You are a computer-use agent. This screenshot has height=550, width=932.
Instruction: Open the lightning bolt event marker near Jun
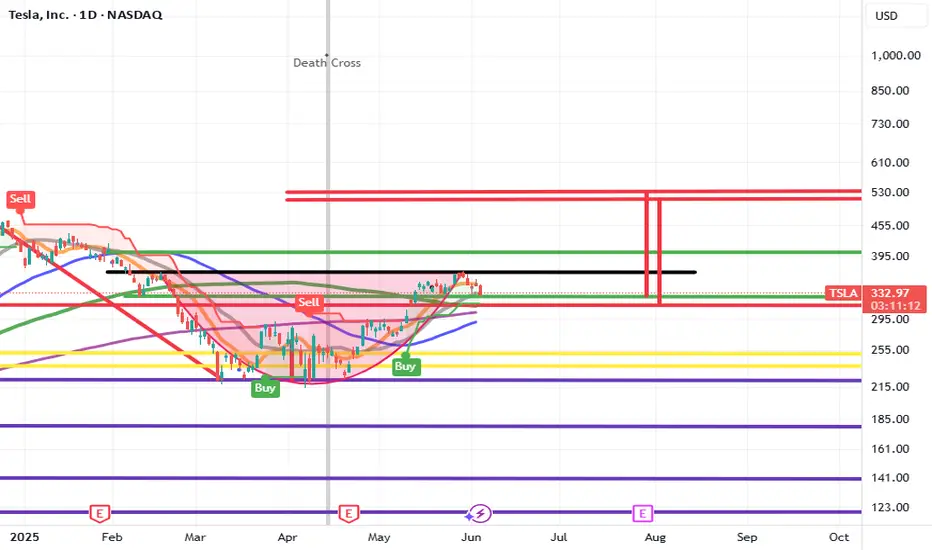pos(480,513)
